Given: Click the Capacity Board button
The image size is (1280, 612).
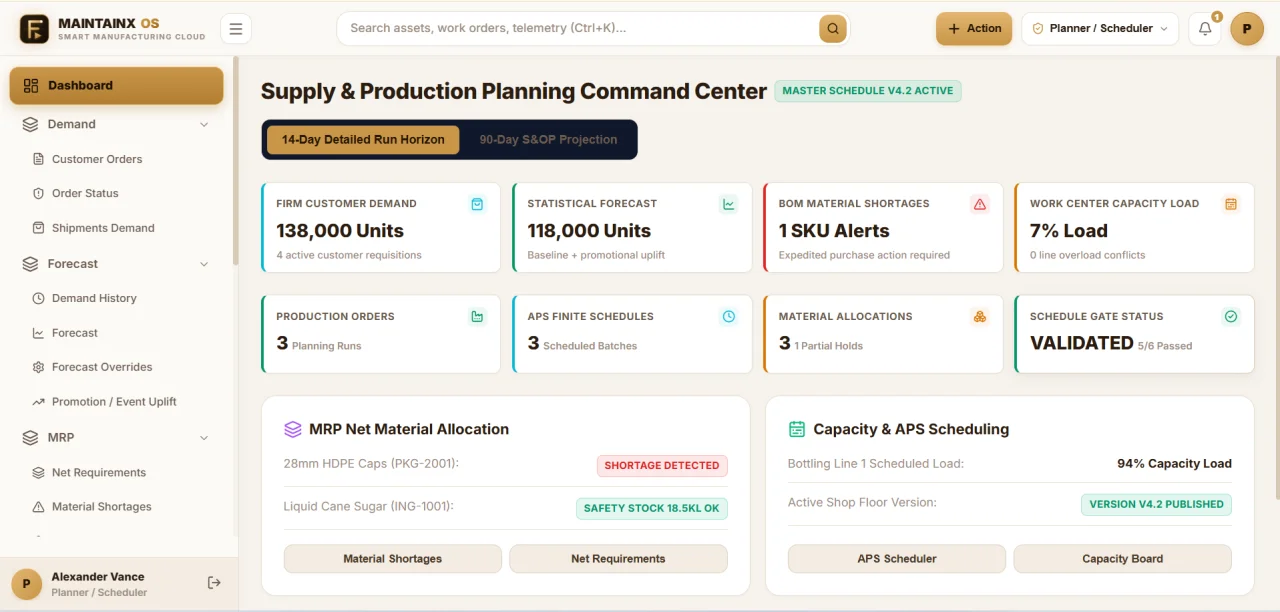Looking at the screenshot, I should (x=1122, y=559).
